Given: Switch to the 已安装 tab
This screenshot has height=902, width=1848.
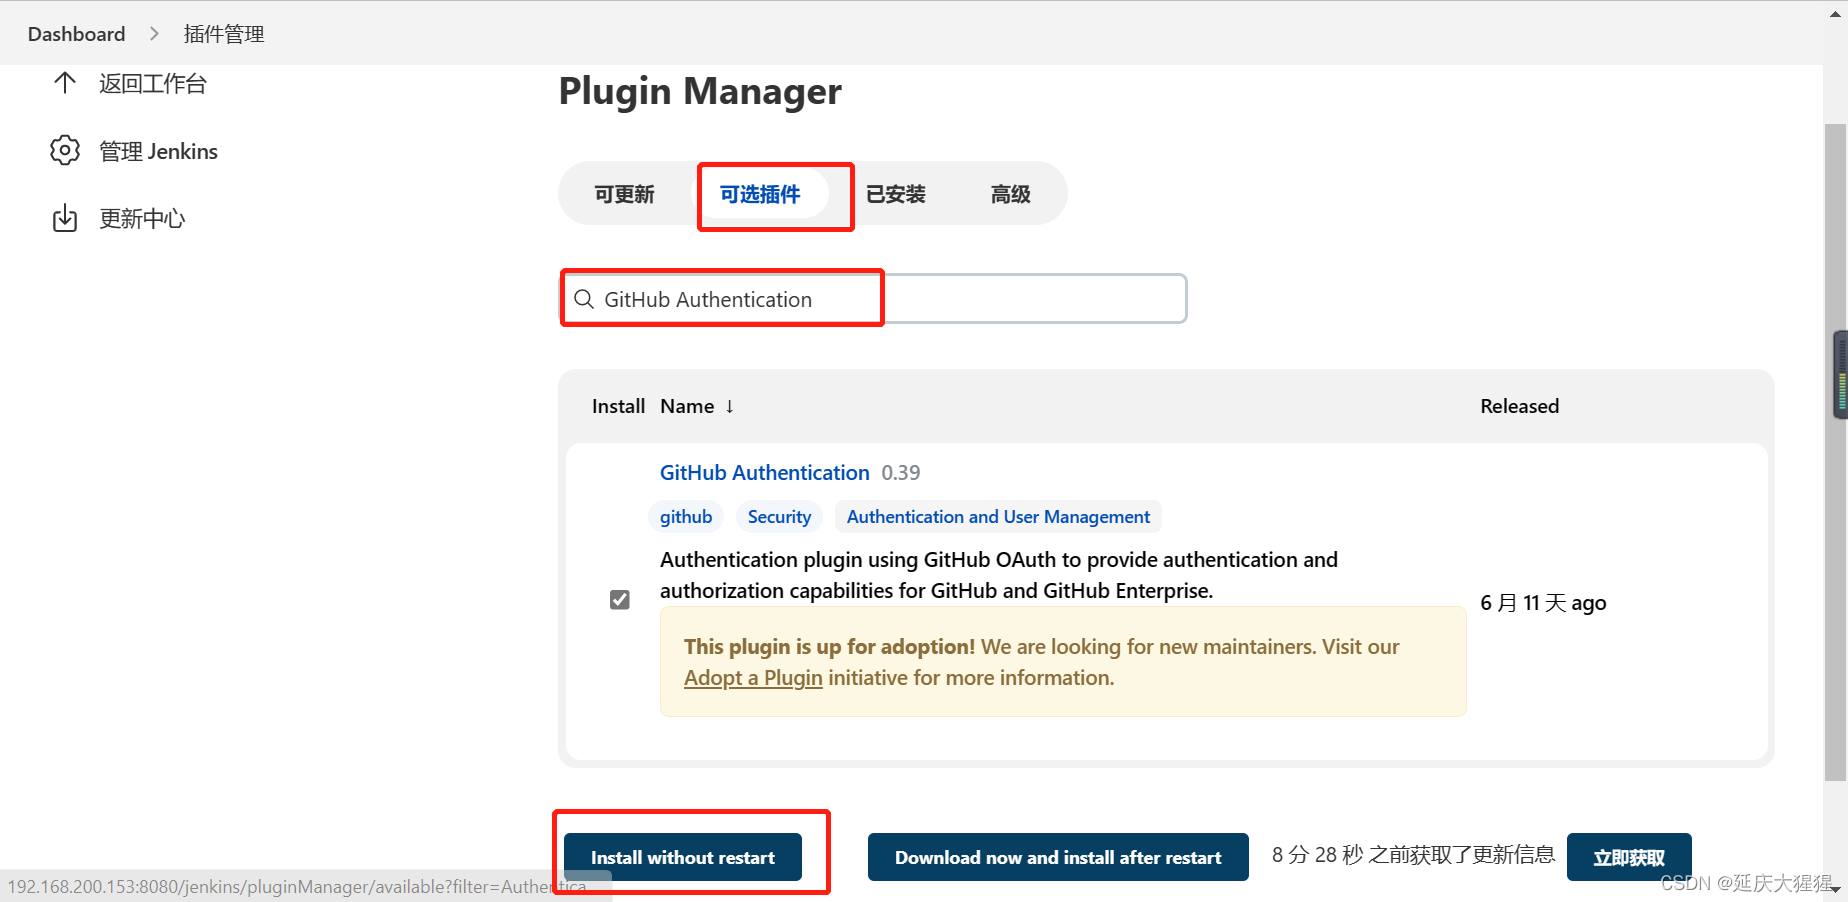Looking at the screenshot, I should click(x=896, y=194).
